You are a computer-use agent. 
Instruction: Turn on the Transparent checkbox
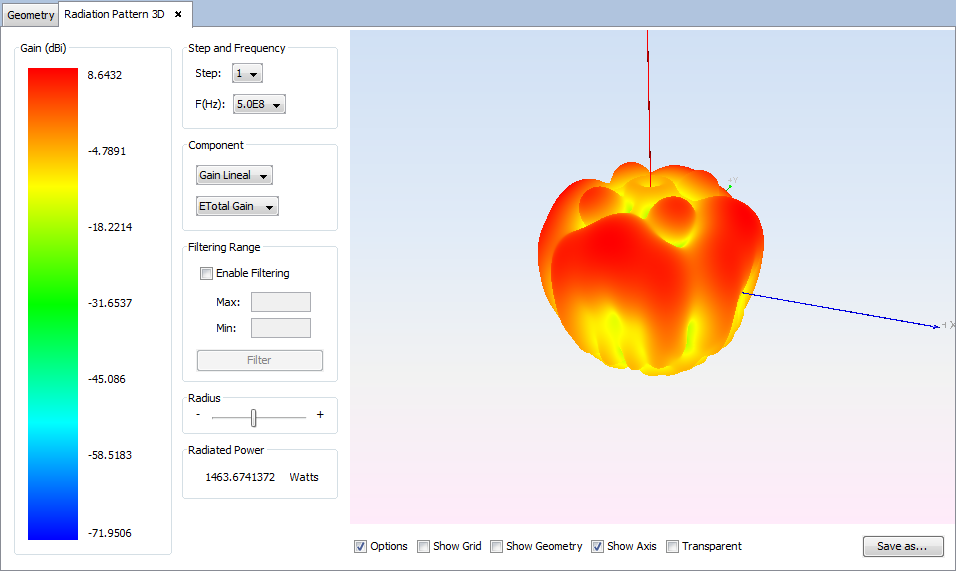[x=673, y=547]
